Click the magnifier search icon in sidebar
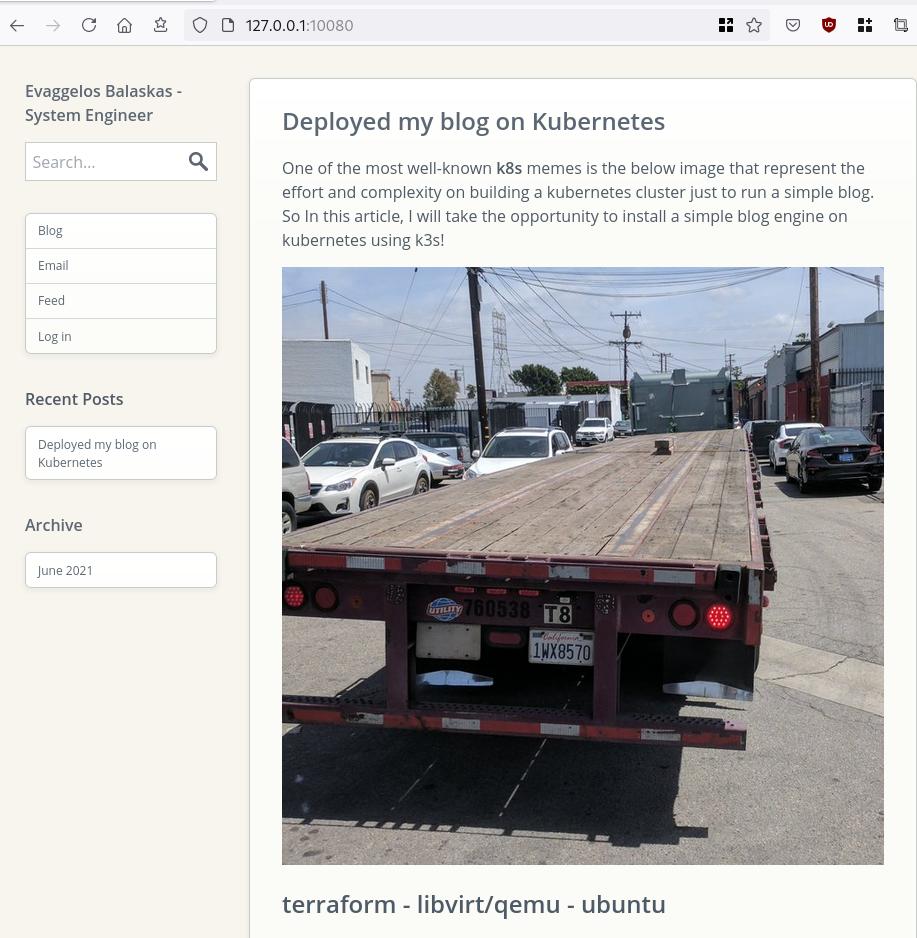Screen dimensions: 917x938 point(198,161)
